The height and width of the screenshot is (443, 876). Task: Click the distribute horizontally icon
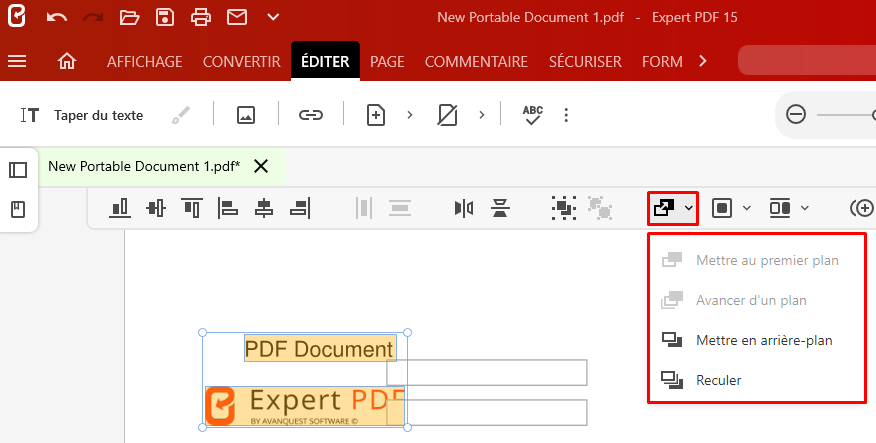tap(364, 208)
